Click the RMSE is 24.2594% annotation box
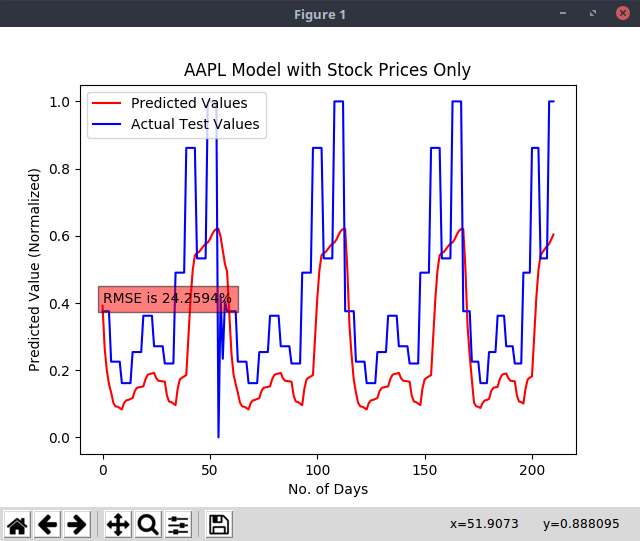Screen dimensions: 640x541 click(169, 299)
